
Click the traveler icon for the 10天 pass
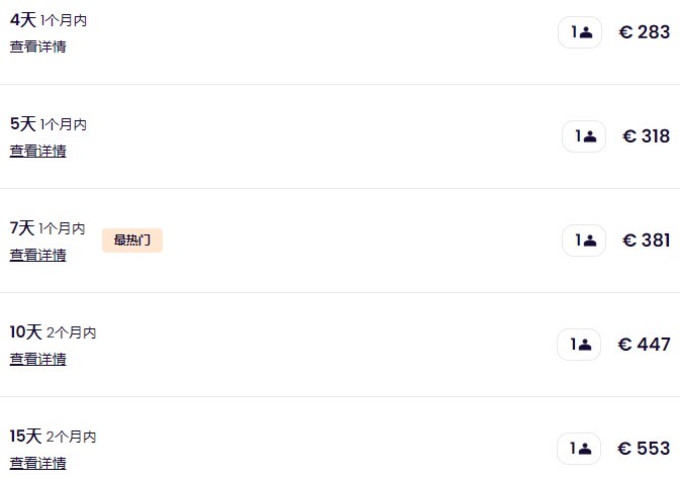[579, 344]
